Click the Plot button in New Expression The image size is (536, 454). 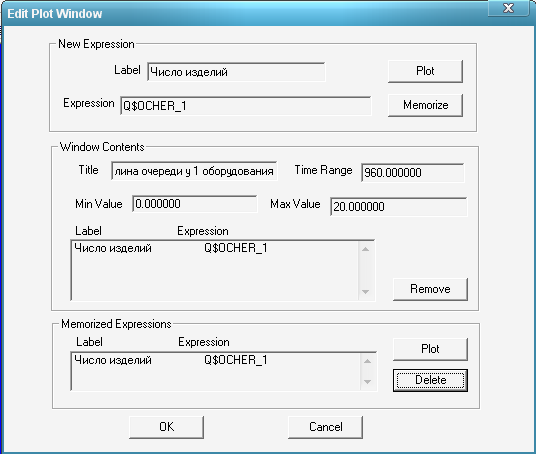[425, 71]
